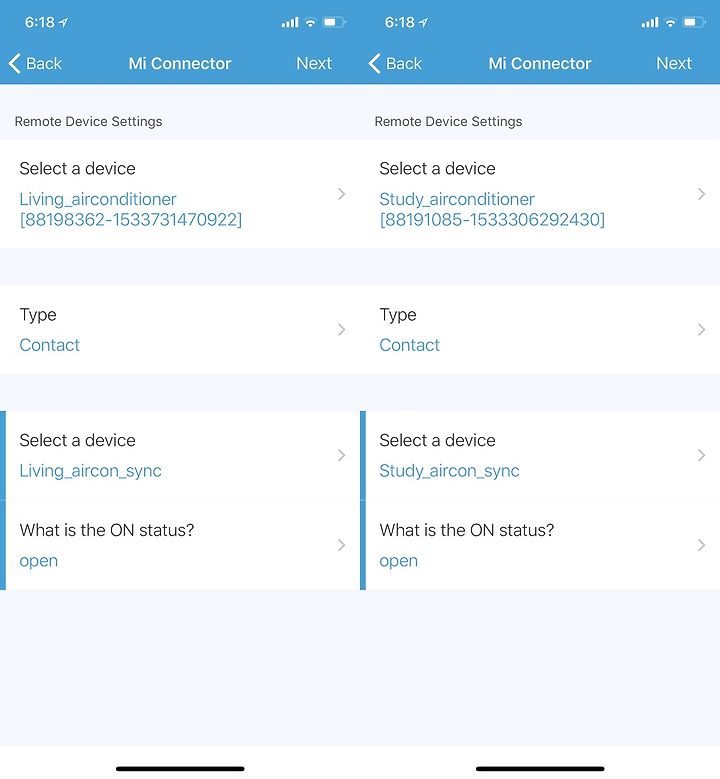Select Living_airconditioner device ID text
The image size is (720, 779).
[x=131, y=220]
